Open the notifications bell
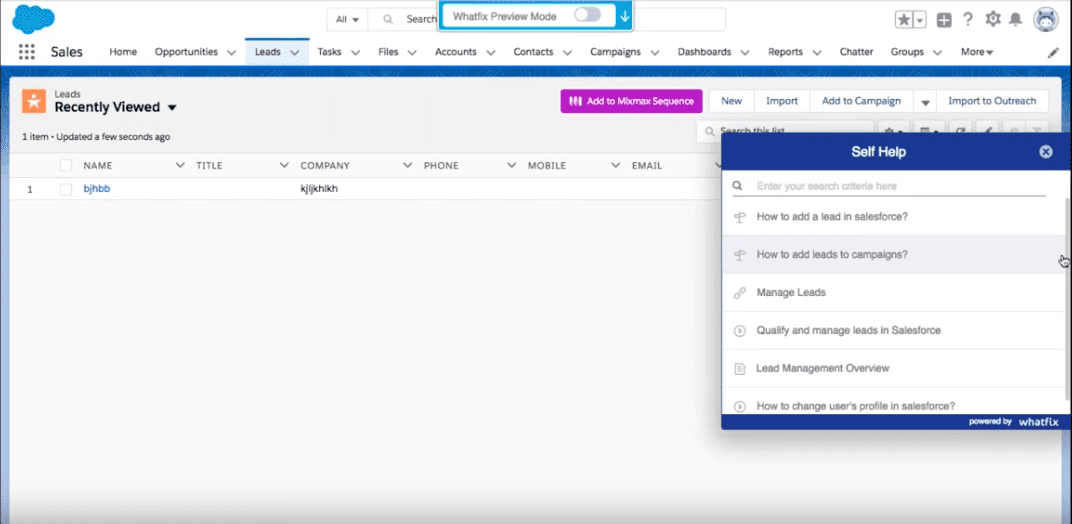The width and height of the screenshot is (1072, 524). click(x=1016, y=19)
